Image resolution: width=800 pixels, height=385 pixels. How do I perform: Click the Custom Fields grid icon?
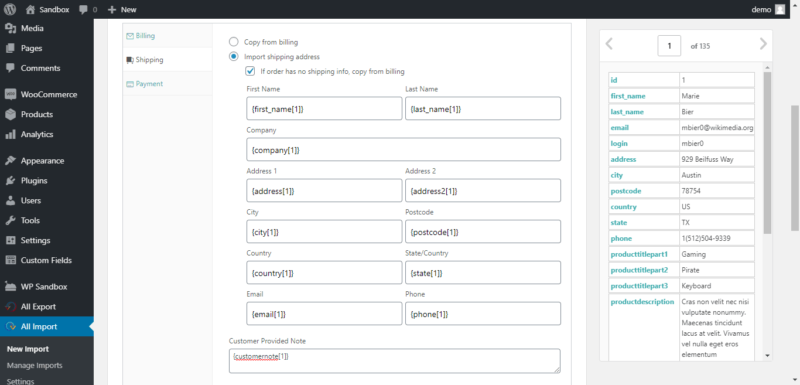coord(10,261)
